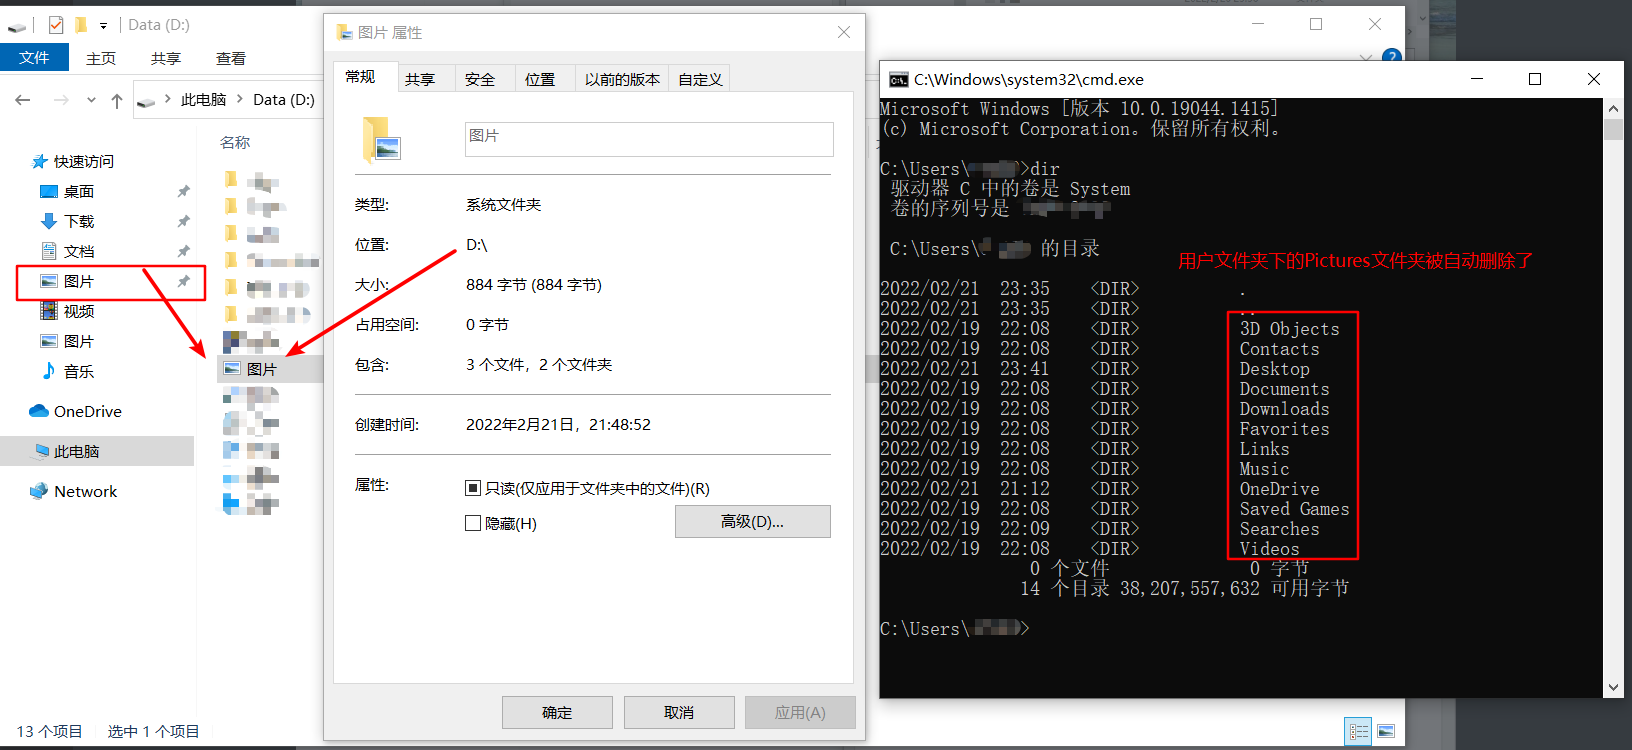Screen dimensions: 1632x750
Task: Switch to large icons view in Explorer status bar
Action: click(1386, 732)
